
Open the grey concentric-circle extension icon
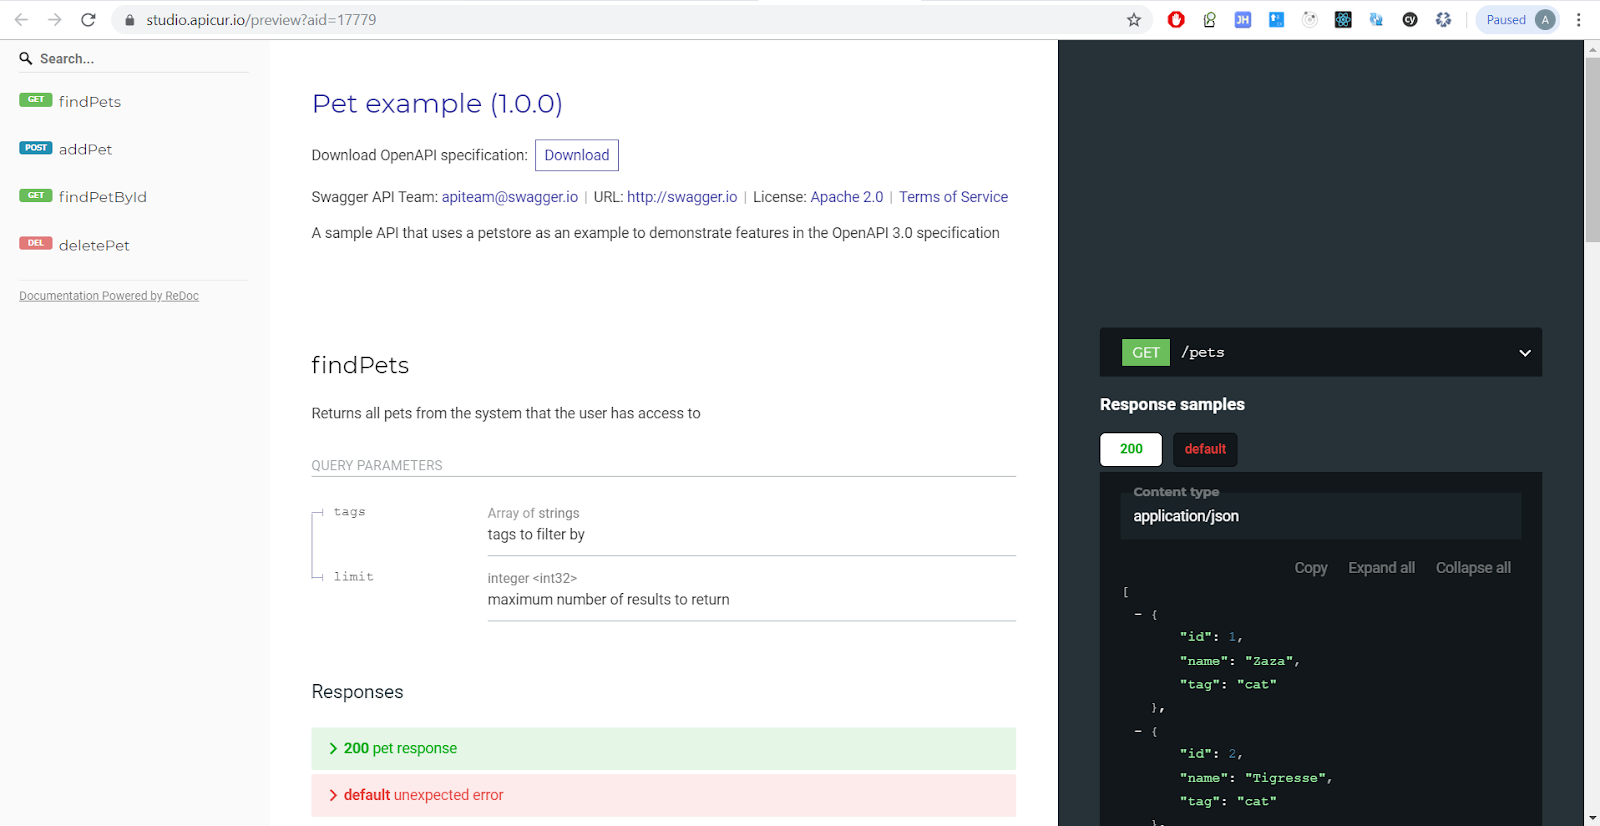coord(1310,20)
